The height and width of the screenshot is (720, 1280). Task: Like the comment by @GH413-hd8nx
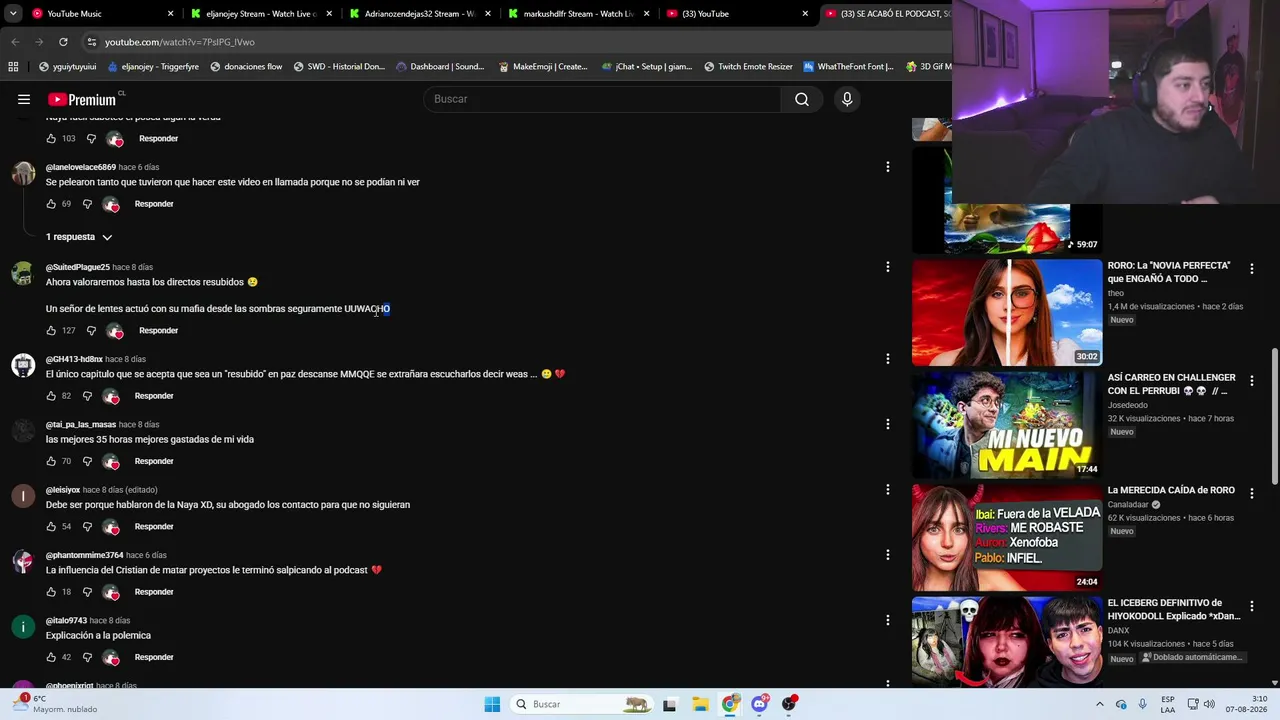click(x=51, y=396)
